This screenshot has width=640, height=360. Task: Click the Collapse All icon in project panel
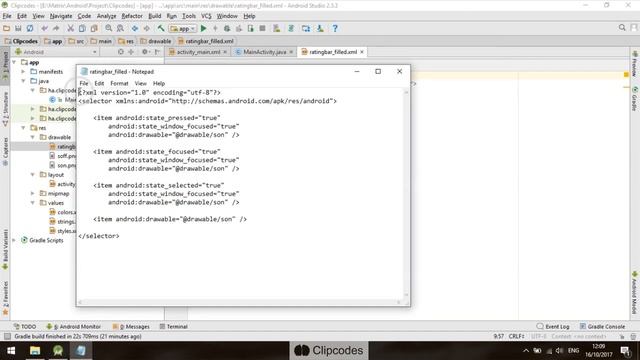(x=131, y=52)
